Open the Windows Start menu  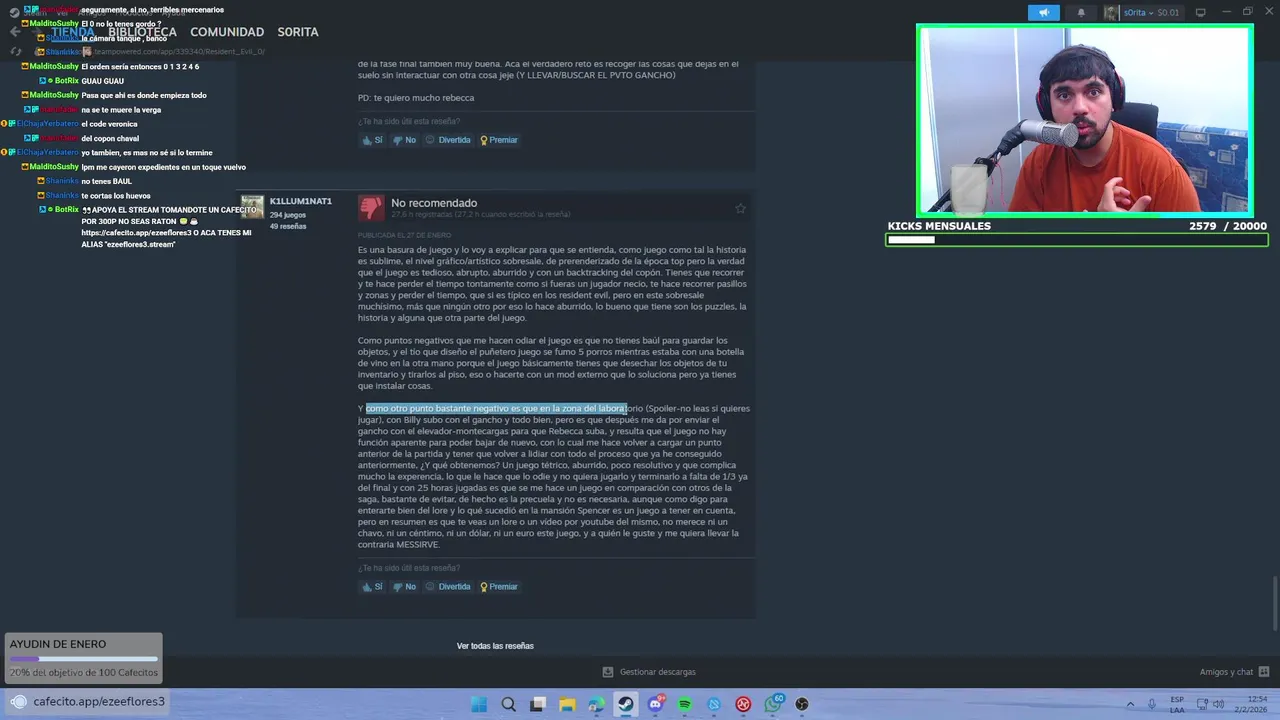[479, 704]
